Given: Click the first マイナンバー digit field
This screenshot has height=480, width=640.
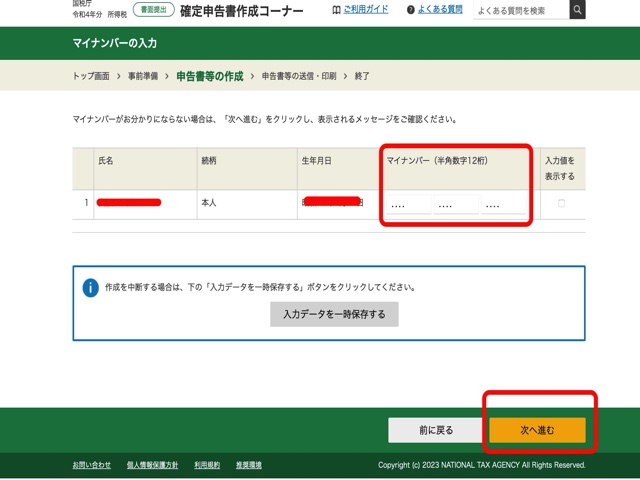Looking at the screenshot, I should pyautogui.click(x=407, y=204).
